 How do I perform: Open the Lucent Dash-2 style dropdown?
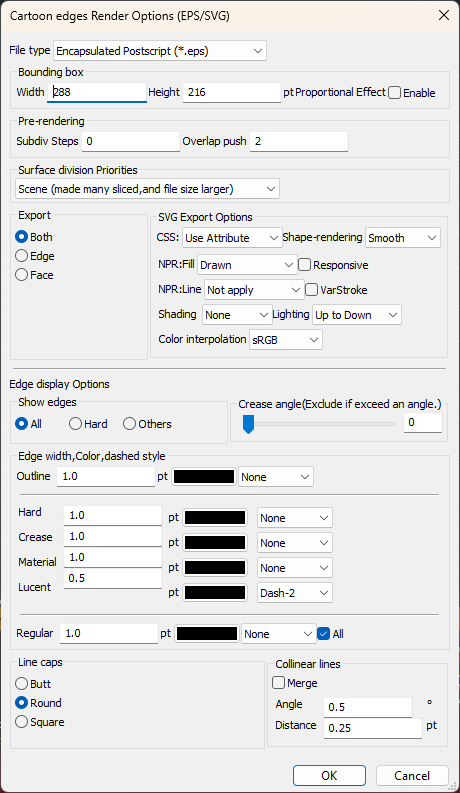coord(295,593)
